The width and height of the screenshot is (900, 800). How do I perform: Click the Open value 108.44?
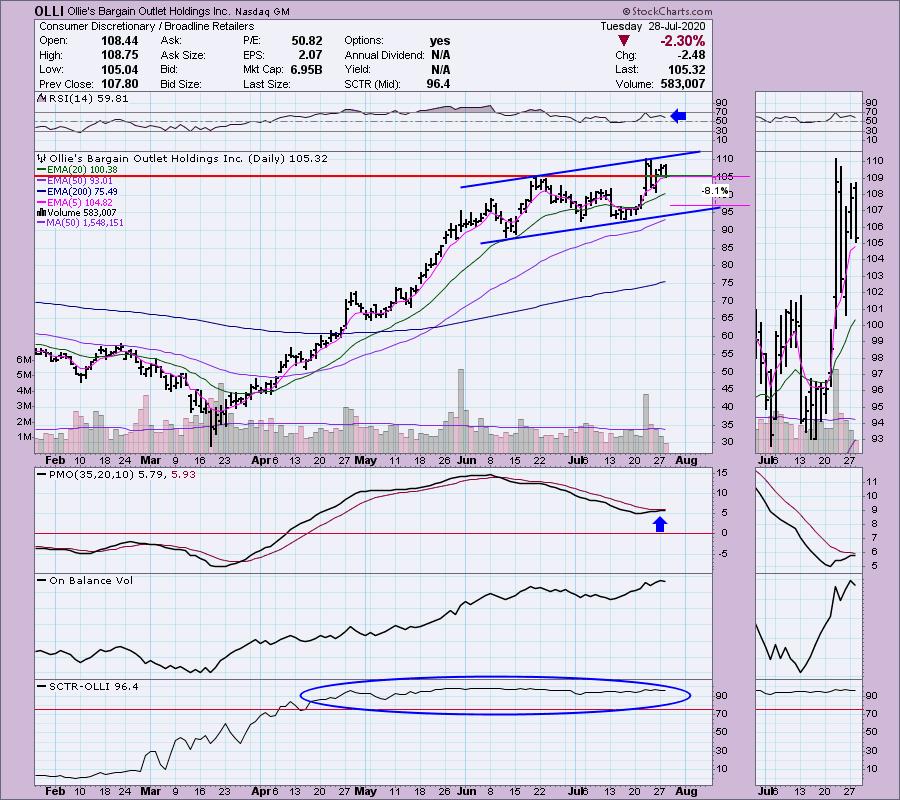coord(119,41)
